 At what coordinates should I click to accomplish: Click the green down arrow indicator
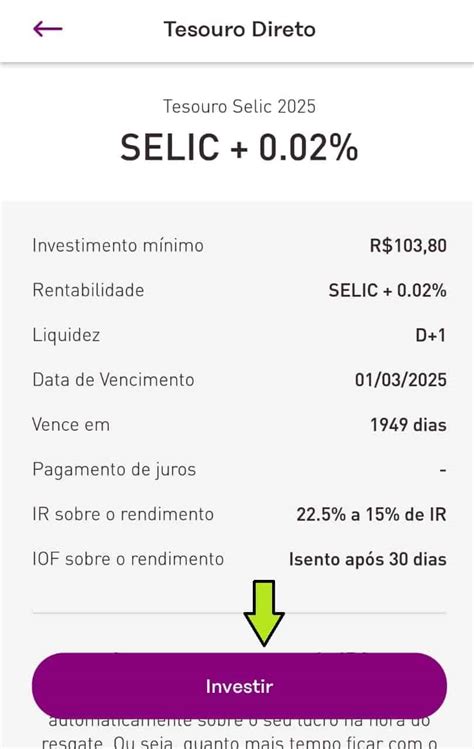264,613
